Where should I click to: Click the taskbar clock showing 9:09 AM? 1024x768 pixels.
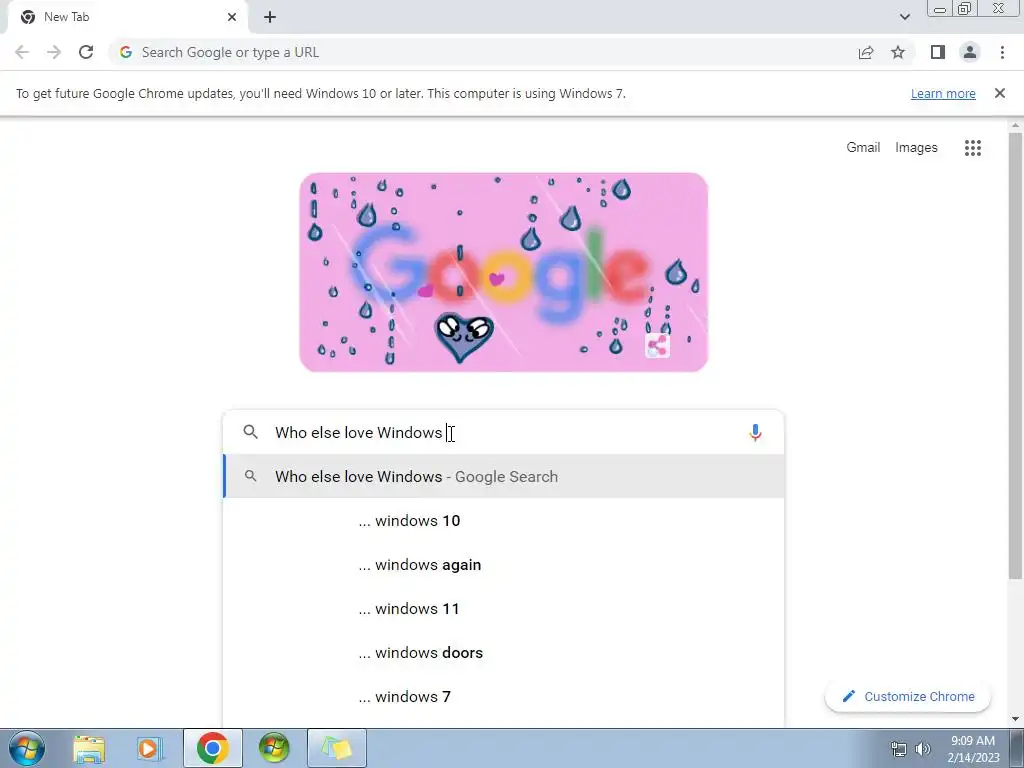[x=973, y=749]
